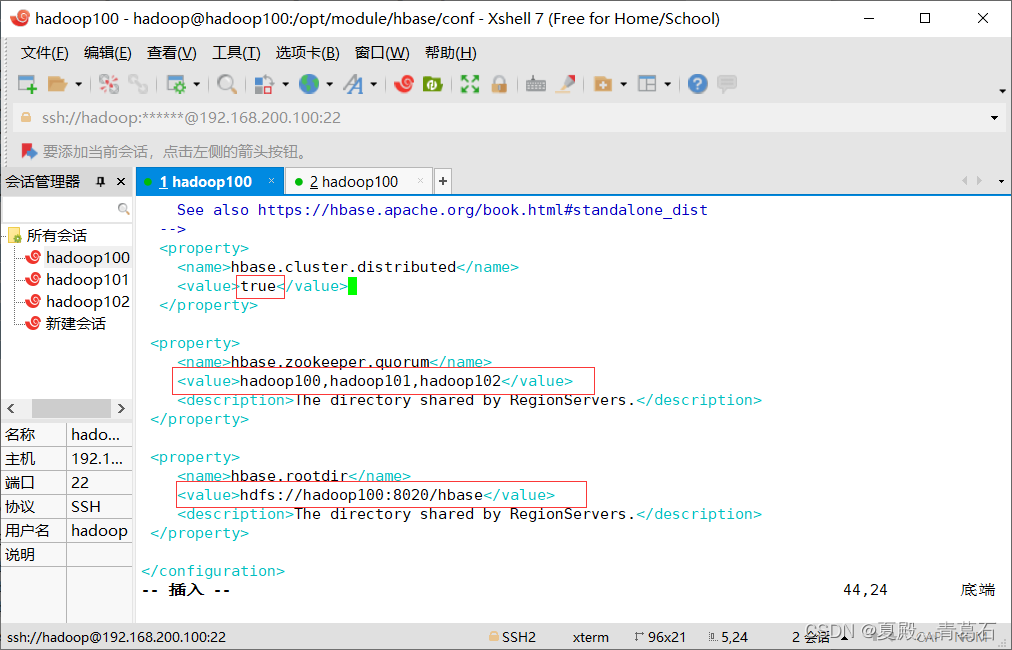Click the Font toolbar icon
1012x650 pixels.
[x=353, y=84]
